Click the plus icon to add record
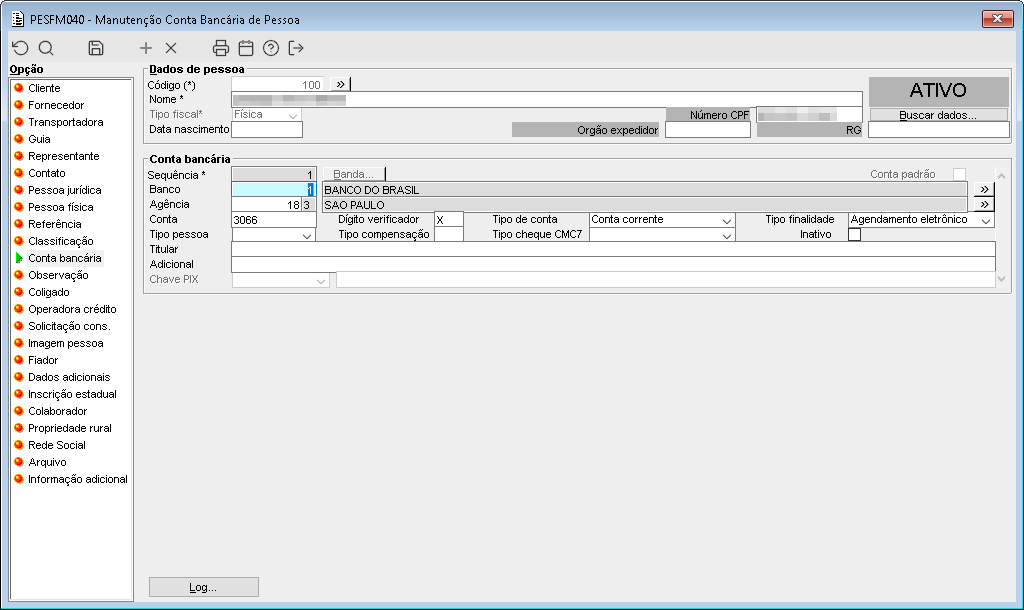This screenshot has height=610, width=1024. (x=146, y=48)
